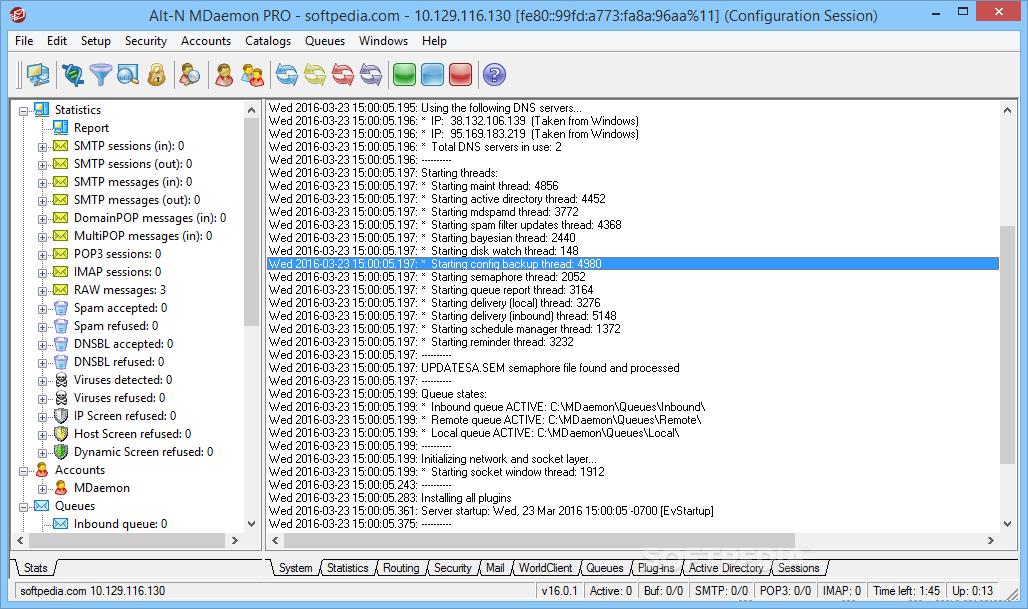This screenshot has height=609, width=1028.
Task: Select MultiPOP messages (in): 0 row
Action: point(143,235)
